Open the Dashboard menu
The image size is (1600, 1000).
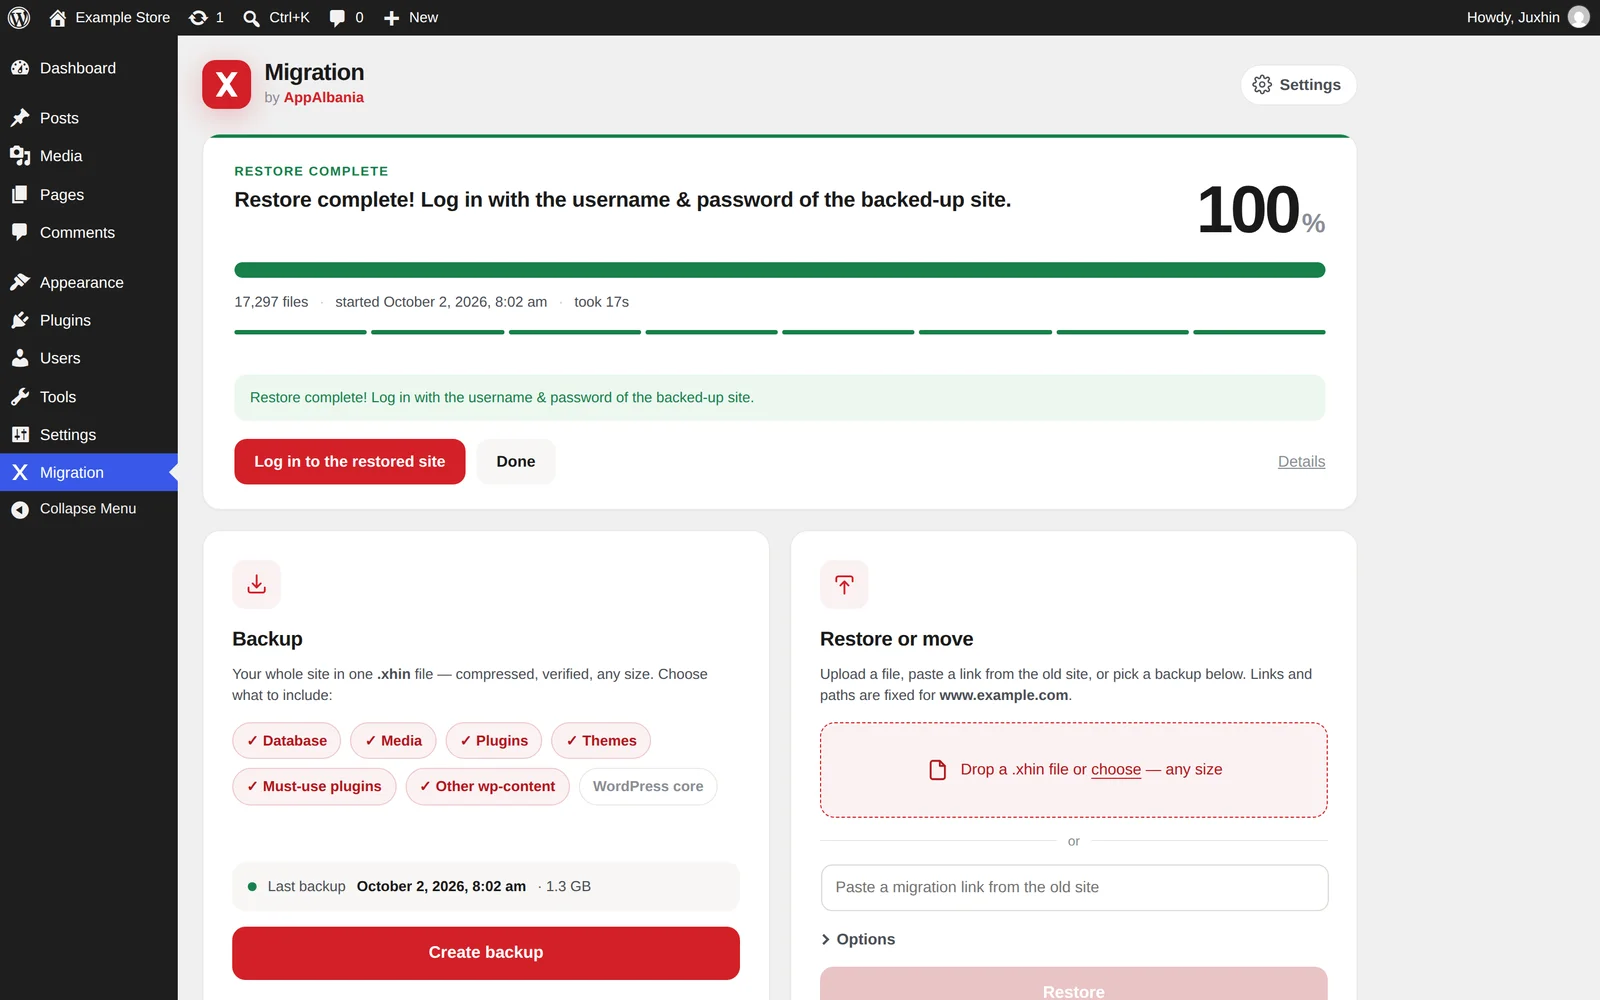click(x=89, y=68)
